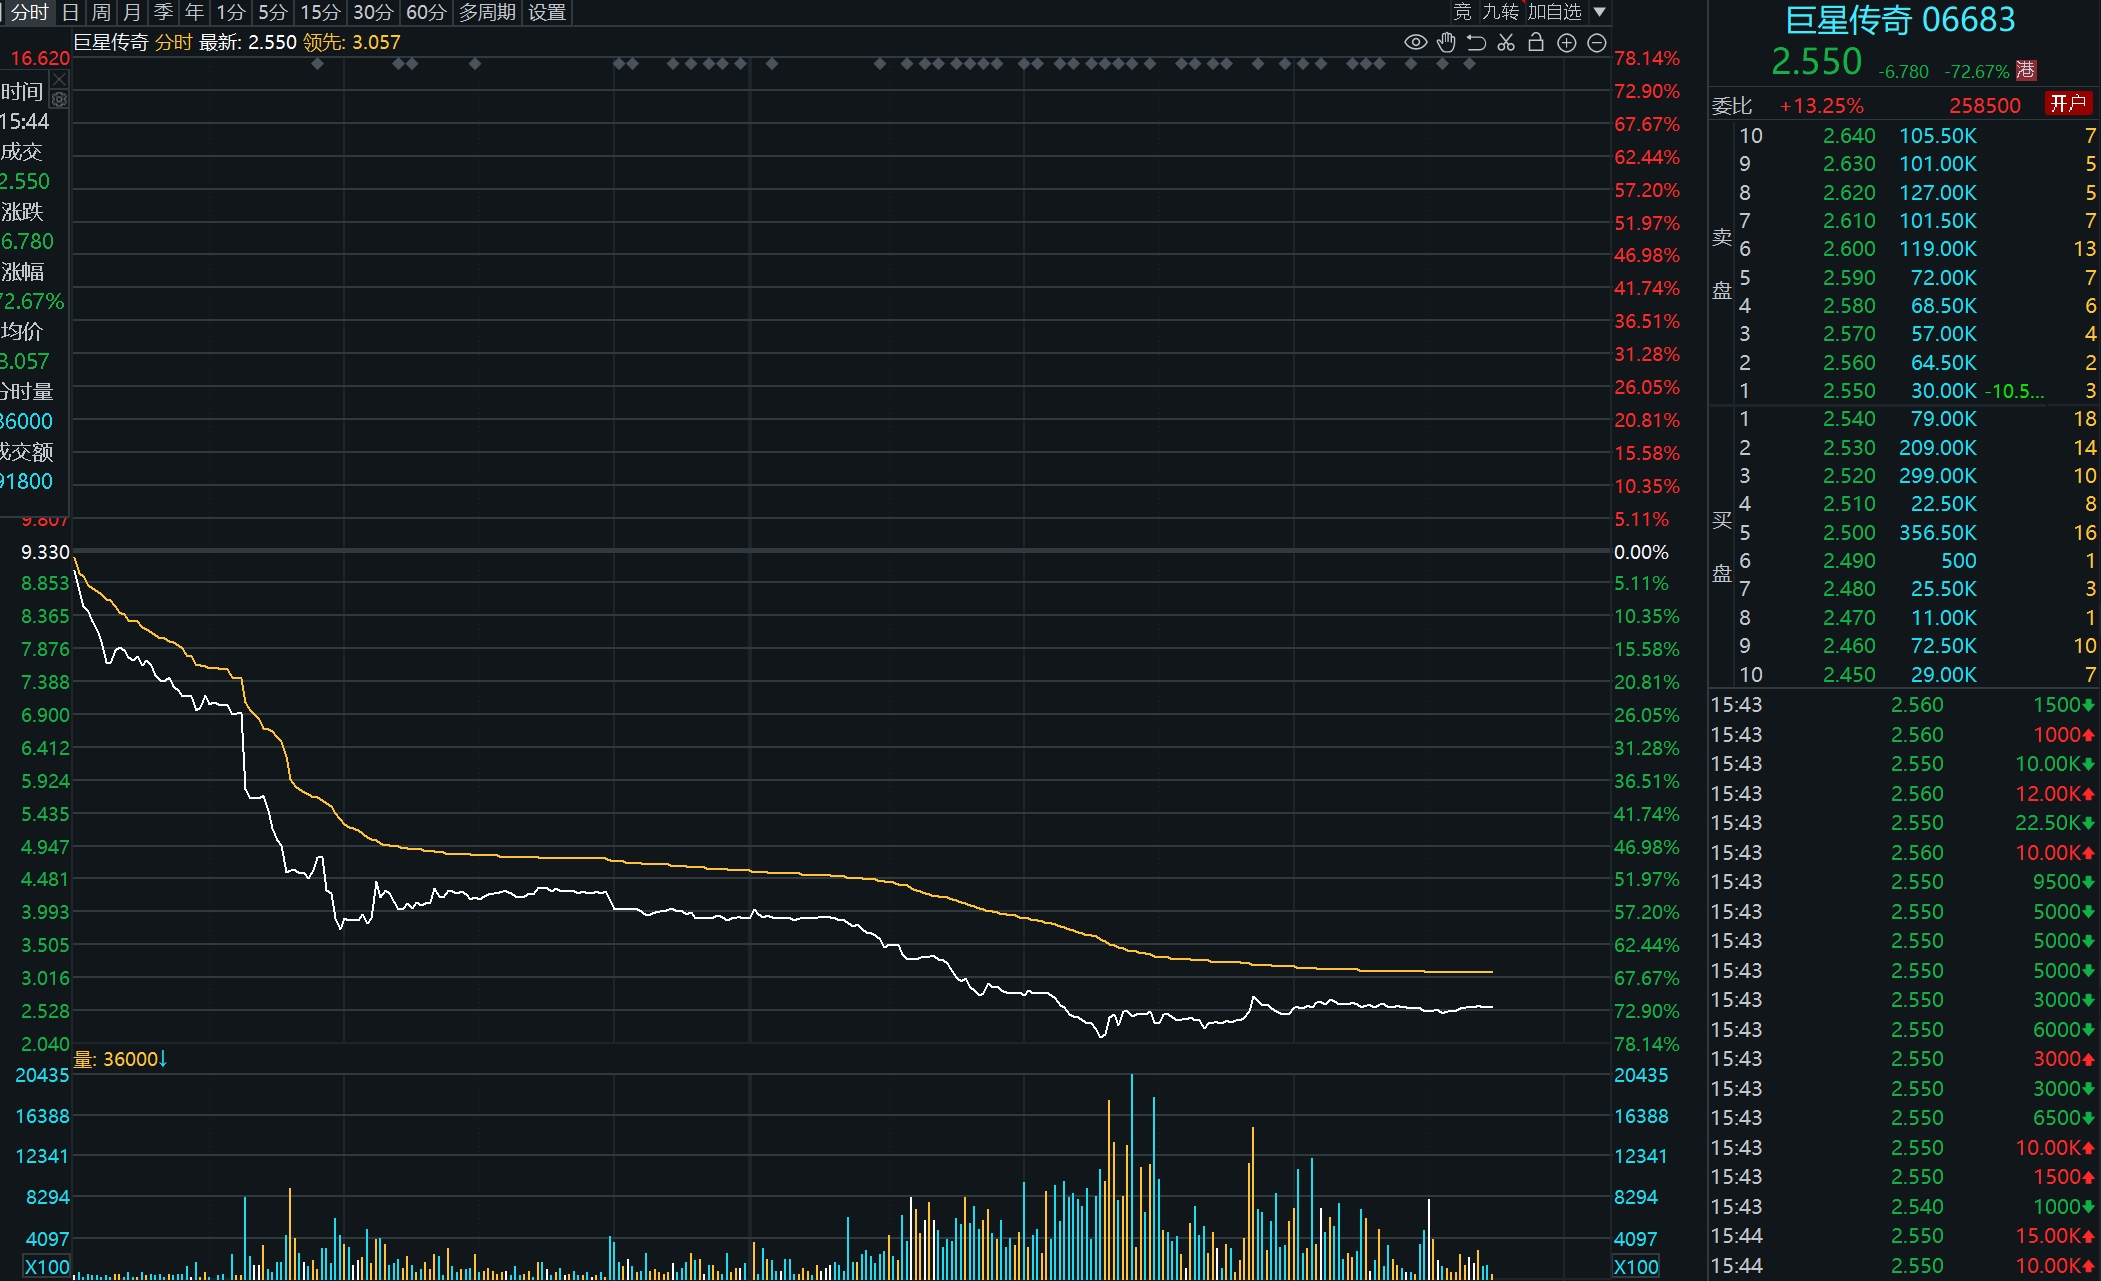This screenshot has width=2101, height=1281.
Task: Open info panel gear settings
Action: tap(59, 99)
